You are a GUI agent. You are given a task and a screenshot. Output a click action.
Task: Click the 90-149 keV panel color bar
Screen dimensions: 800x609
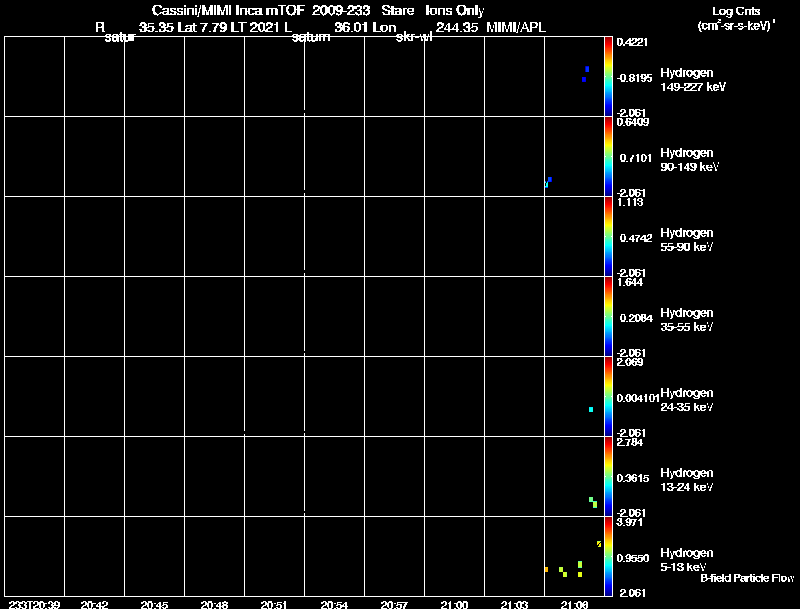click(x=608, y=156)
